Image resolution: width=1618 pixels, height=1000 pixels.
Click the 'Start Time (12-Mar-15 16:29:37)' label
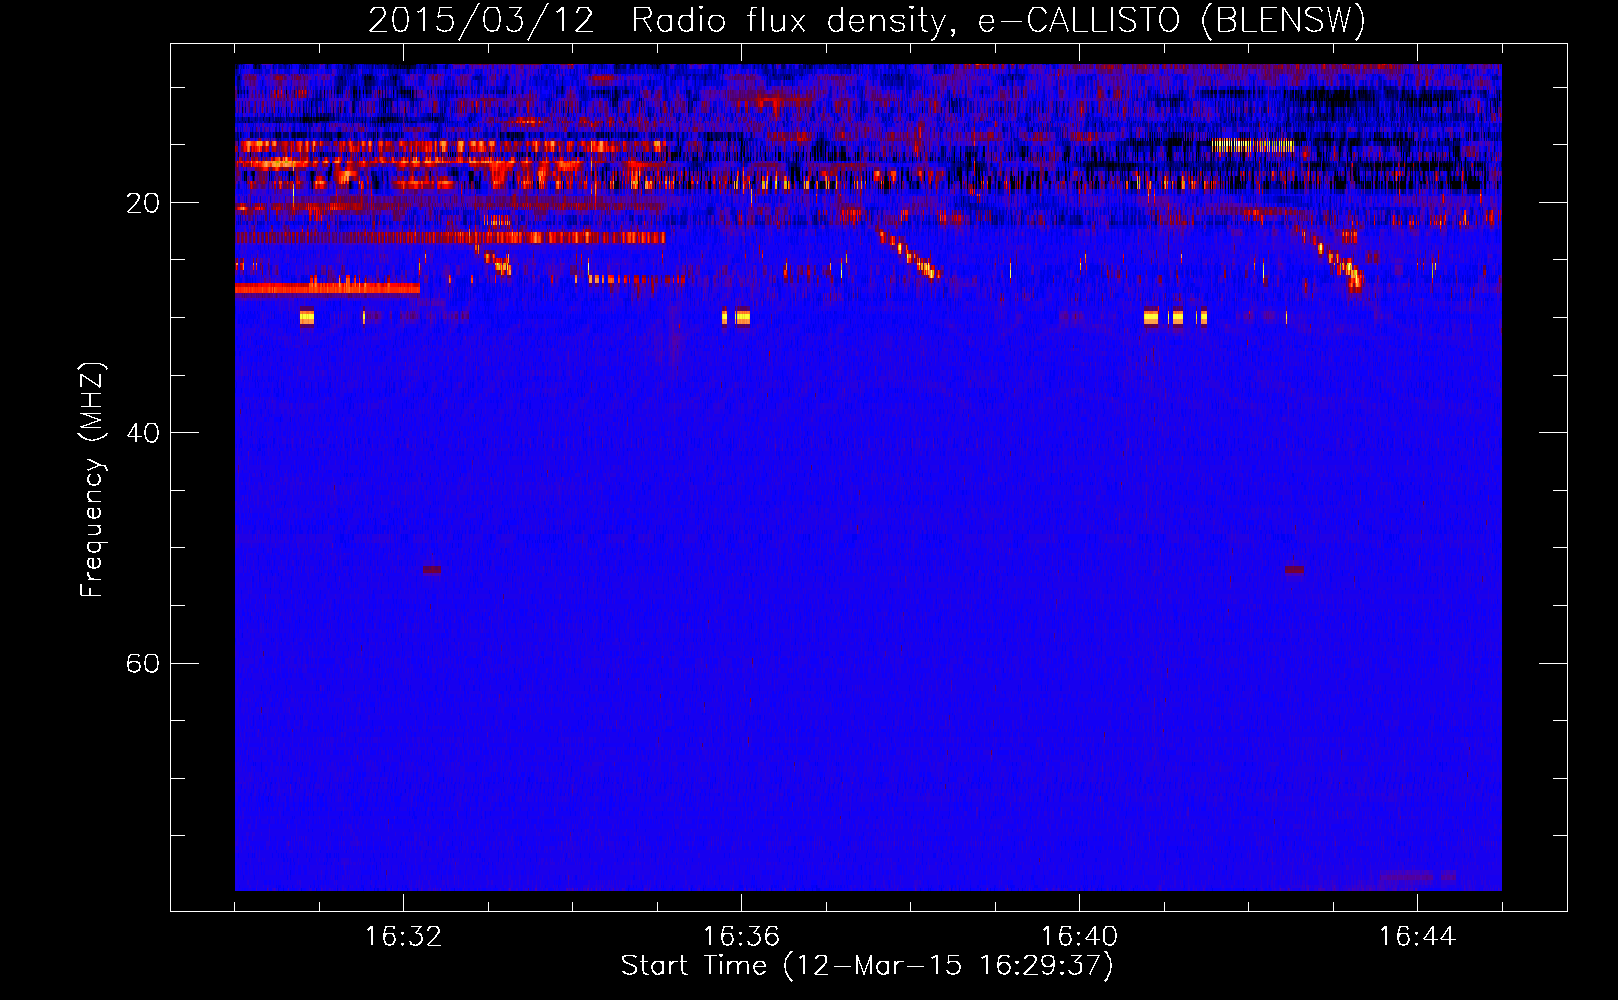[867, 965]
